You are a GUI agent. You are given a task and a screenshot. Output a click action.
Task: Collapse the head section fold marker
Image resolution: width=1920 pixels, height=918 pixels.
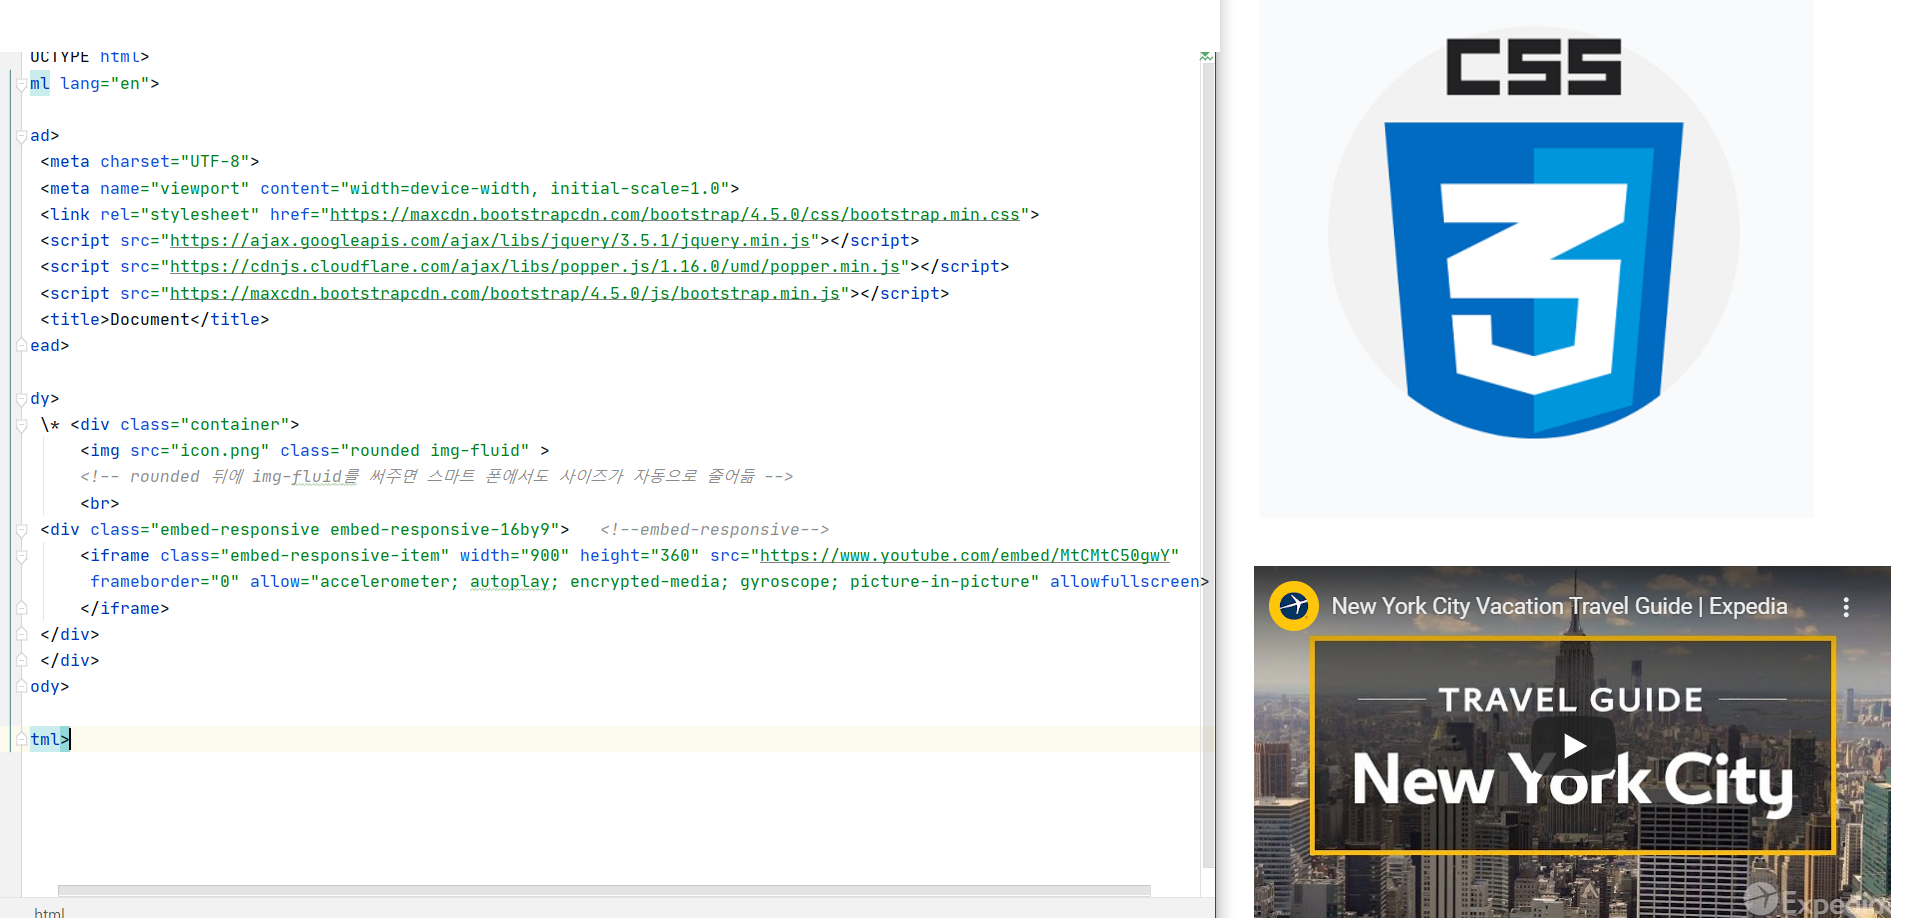21,137
